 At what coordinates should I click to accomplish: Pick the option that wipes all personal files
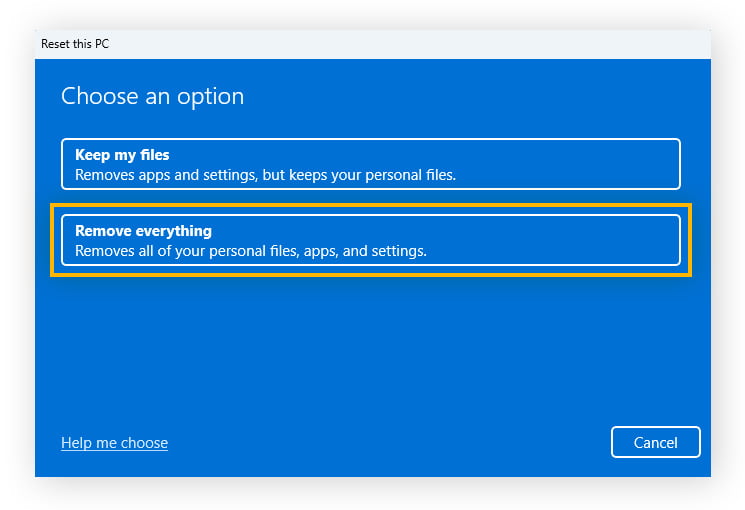pos(370,240)
